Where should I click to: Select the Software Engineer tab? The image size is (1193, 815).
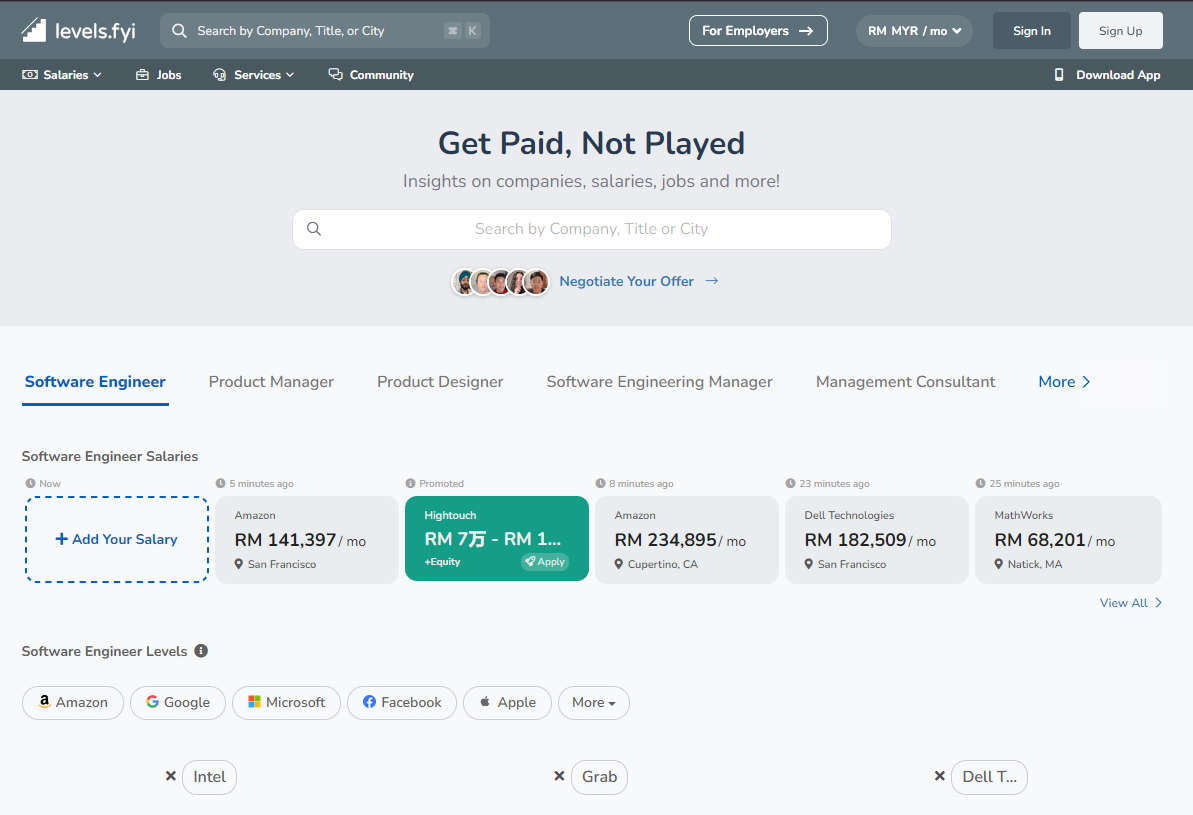click(95, 381)
